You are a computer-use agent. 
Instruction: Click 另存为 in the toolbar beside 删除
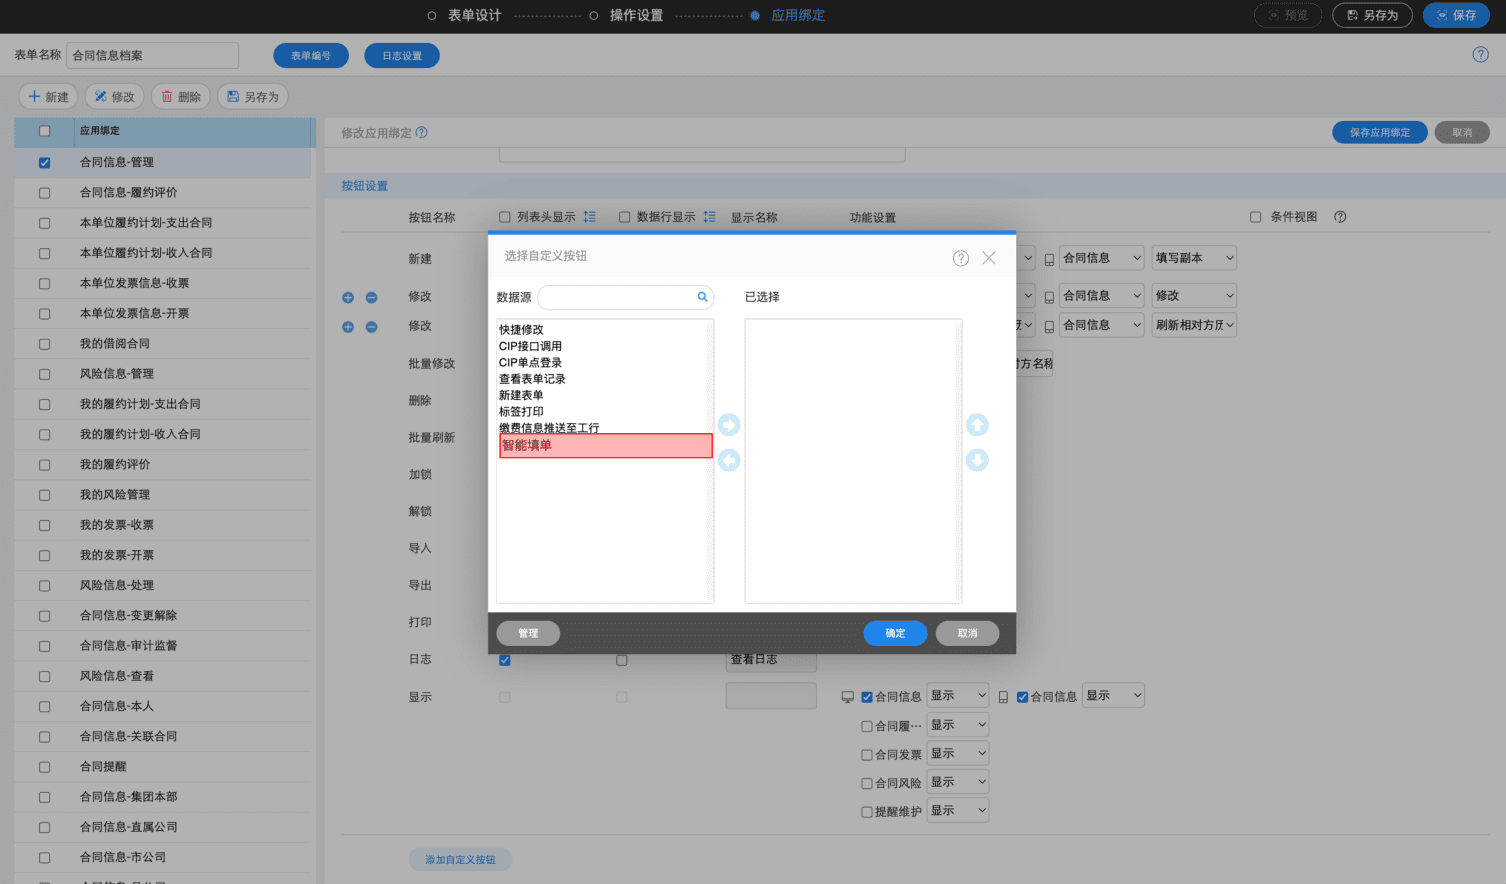click(x=253, y=97)
